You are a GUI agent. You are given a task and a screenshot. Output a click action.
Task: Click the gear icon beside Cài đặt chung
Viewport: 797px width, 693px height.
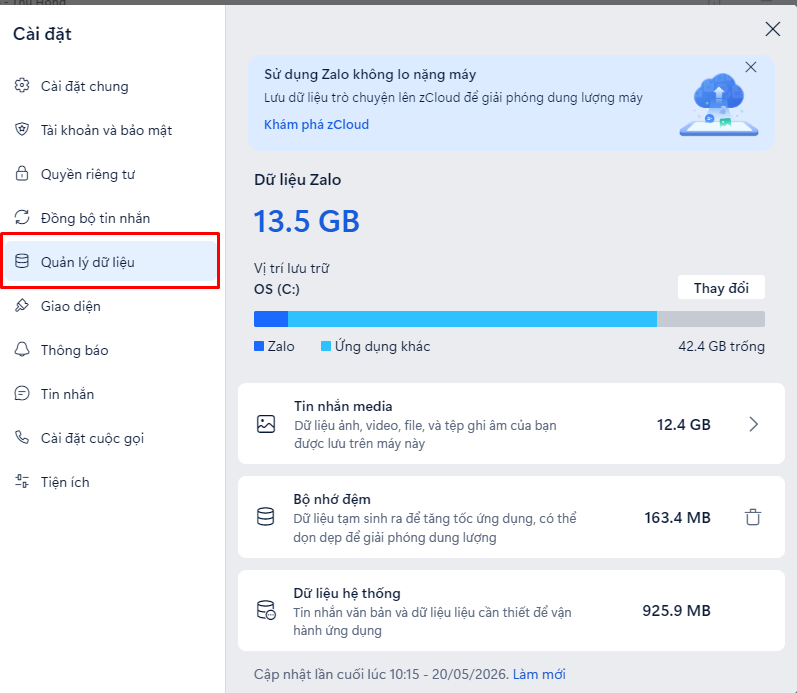(x=22, y=85)
